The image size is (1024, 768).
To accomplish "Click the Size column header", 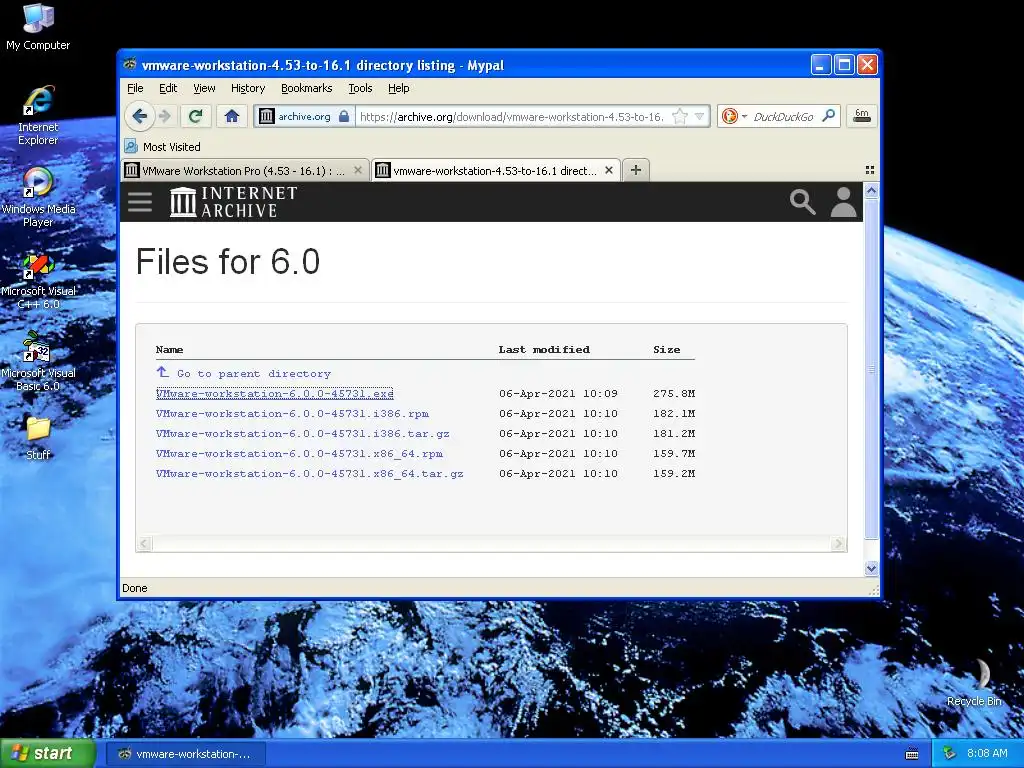I will point(666,350).
